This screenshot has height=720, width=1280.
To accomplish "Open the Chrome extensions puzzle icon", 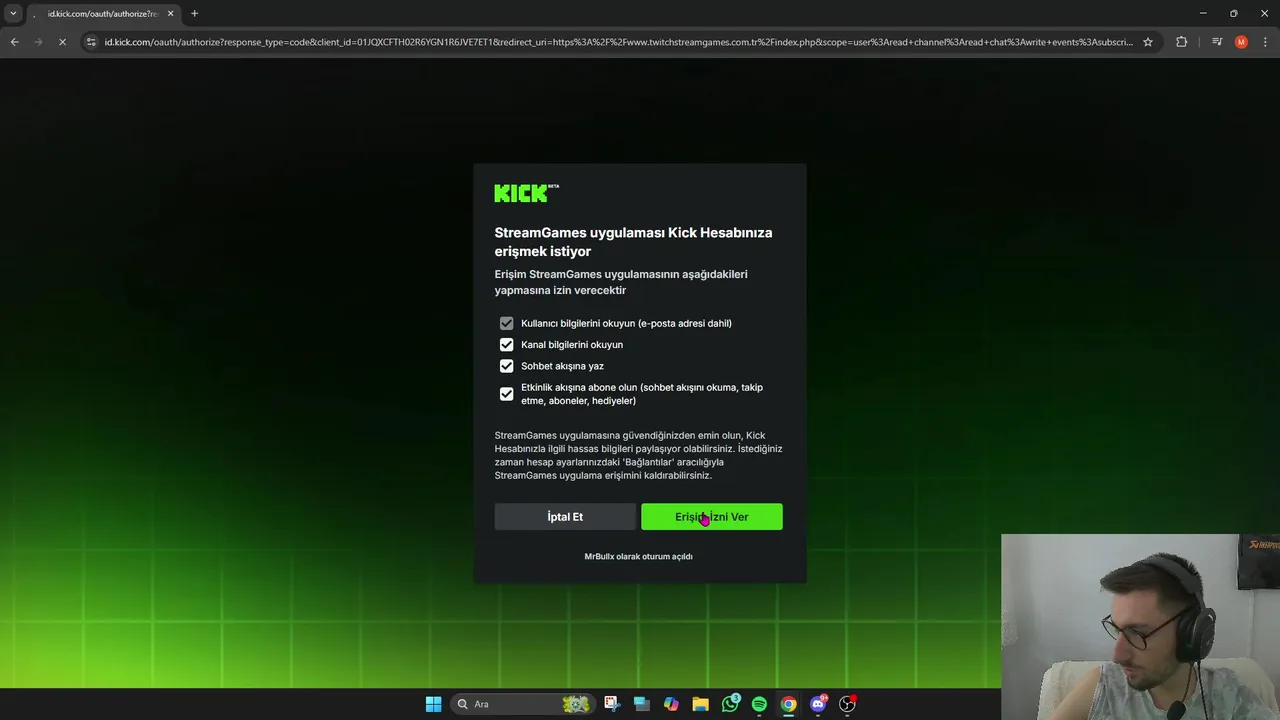I will coord(1182,42).
